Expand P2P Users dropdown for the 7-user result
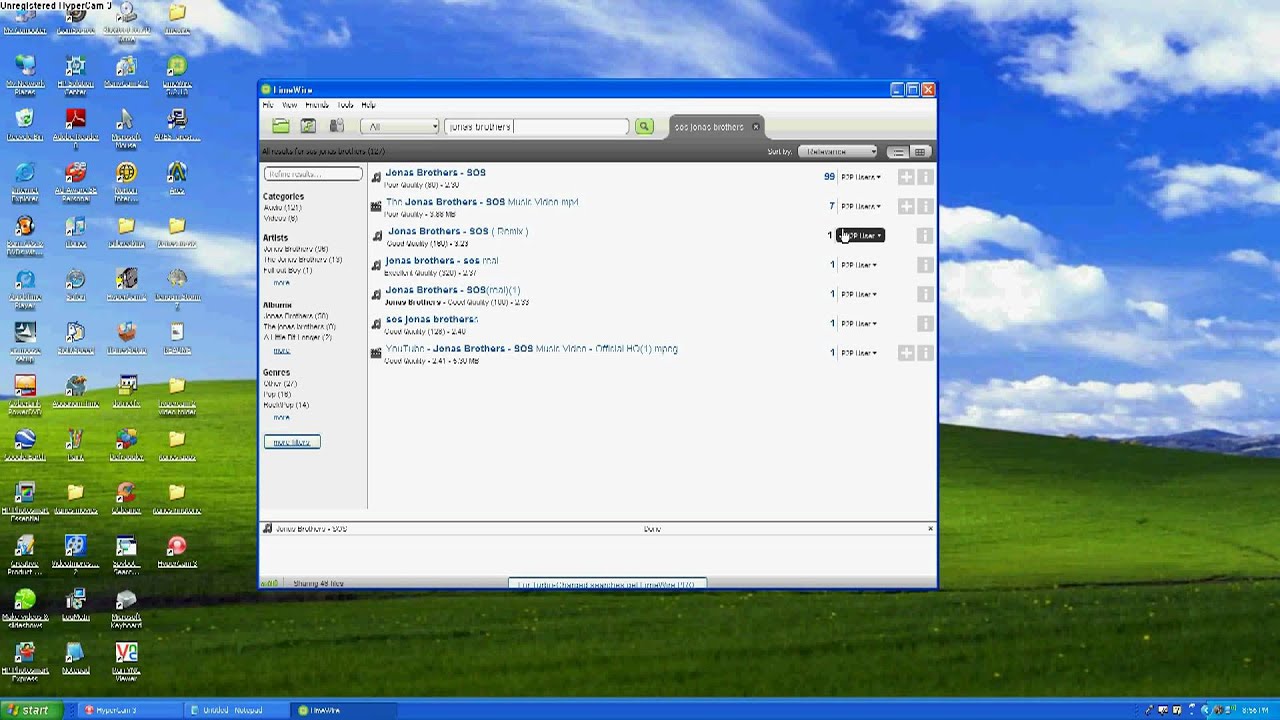Image resolution: width=1280 pixels, height=720 pixels. tap(860, 206)
